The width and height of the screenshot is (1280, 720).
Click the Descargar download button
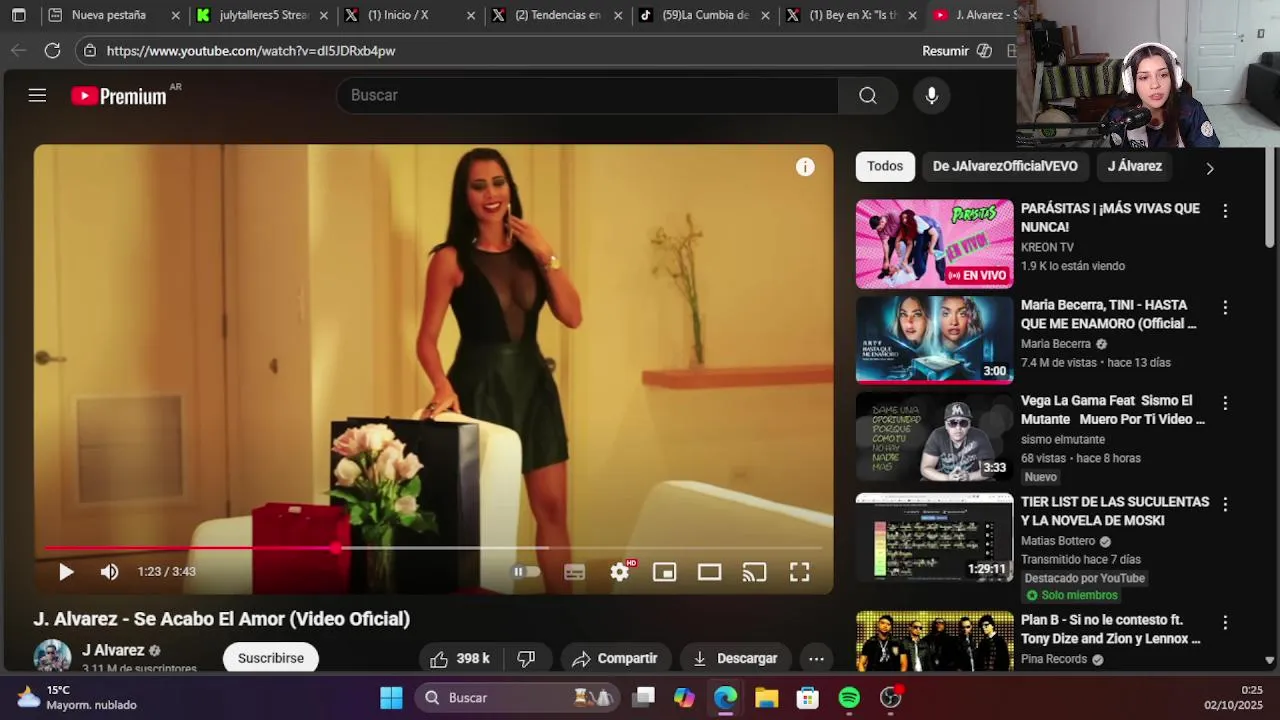[x=735, y=658]
